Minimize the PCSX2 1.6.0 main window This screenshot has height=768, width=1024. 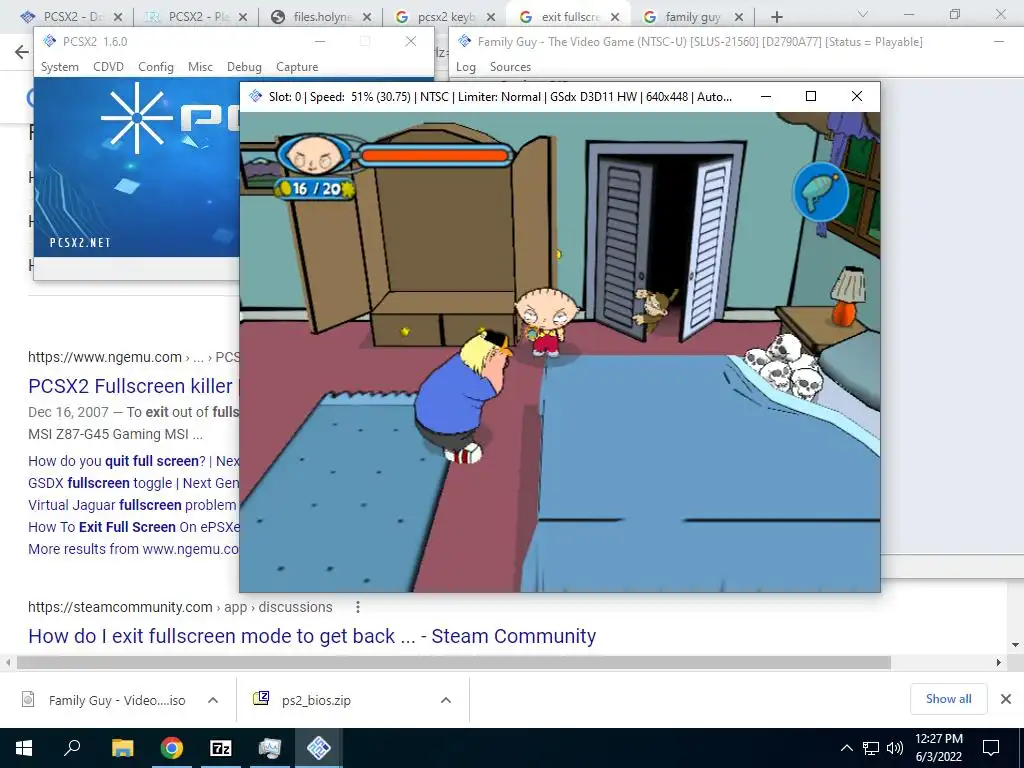point(319,41)
